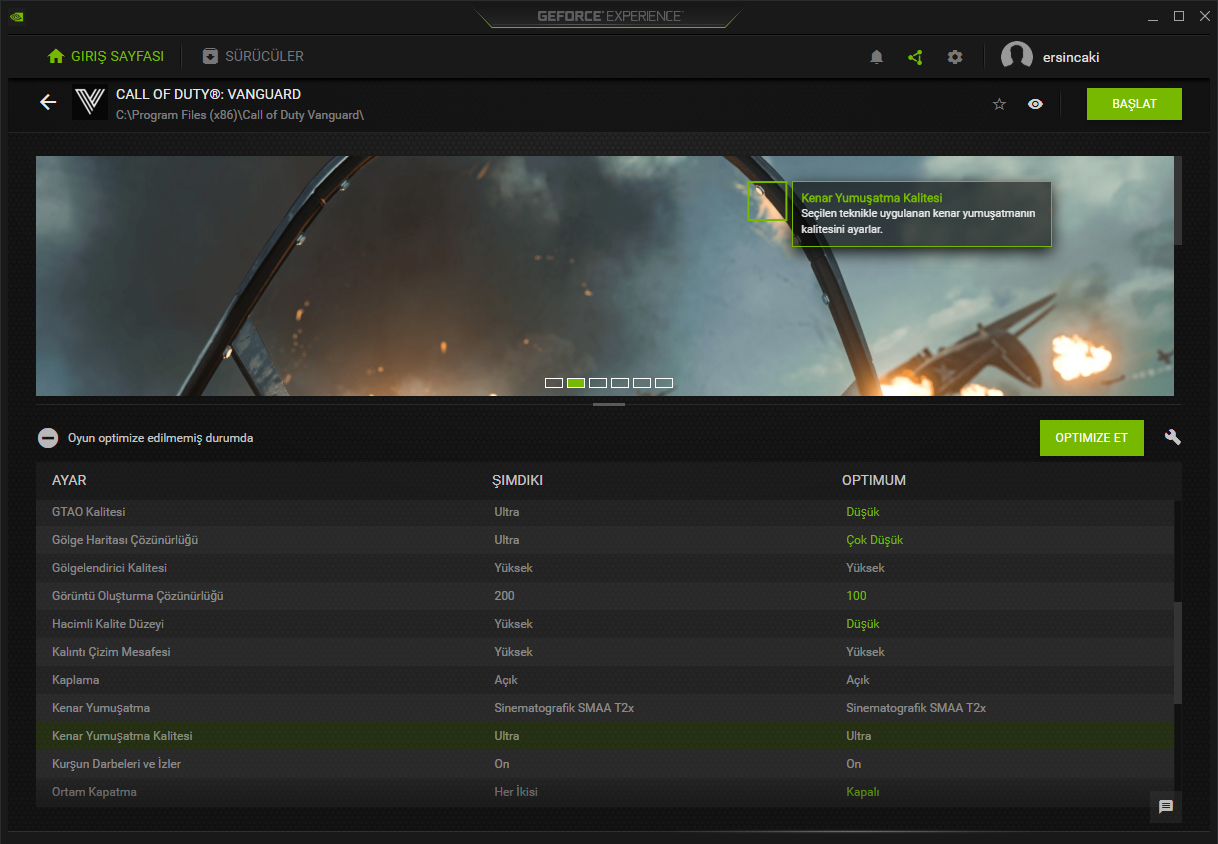Image resolution: width=1218 pixels, height=844 pixels.
Task: Mark game as favorite with star
Action: pyautogui.click(x=999, y=104)
